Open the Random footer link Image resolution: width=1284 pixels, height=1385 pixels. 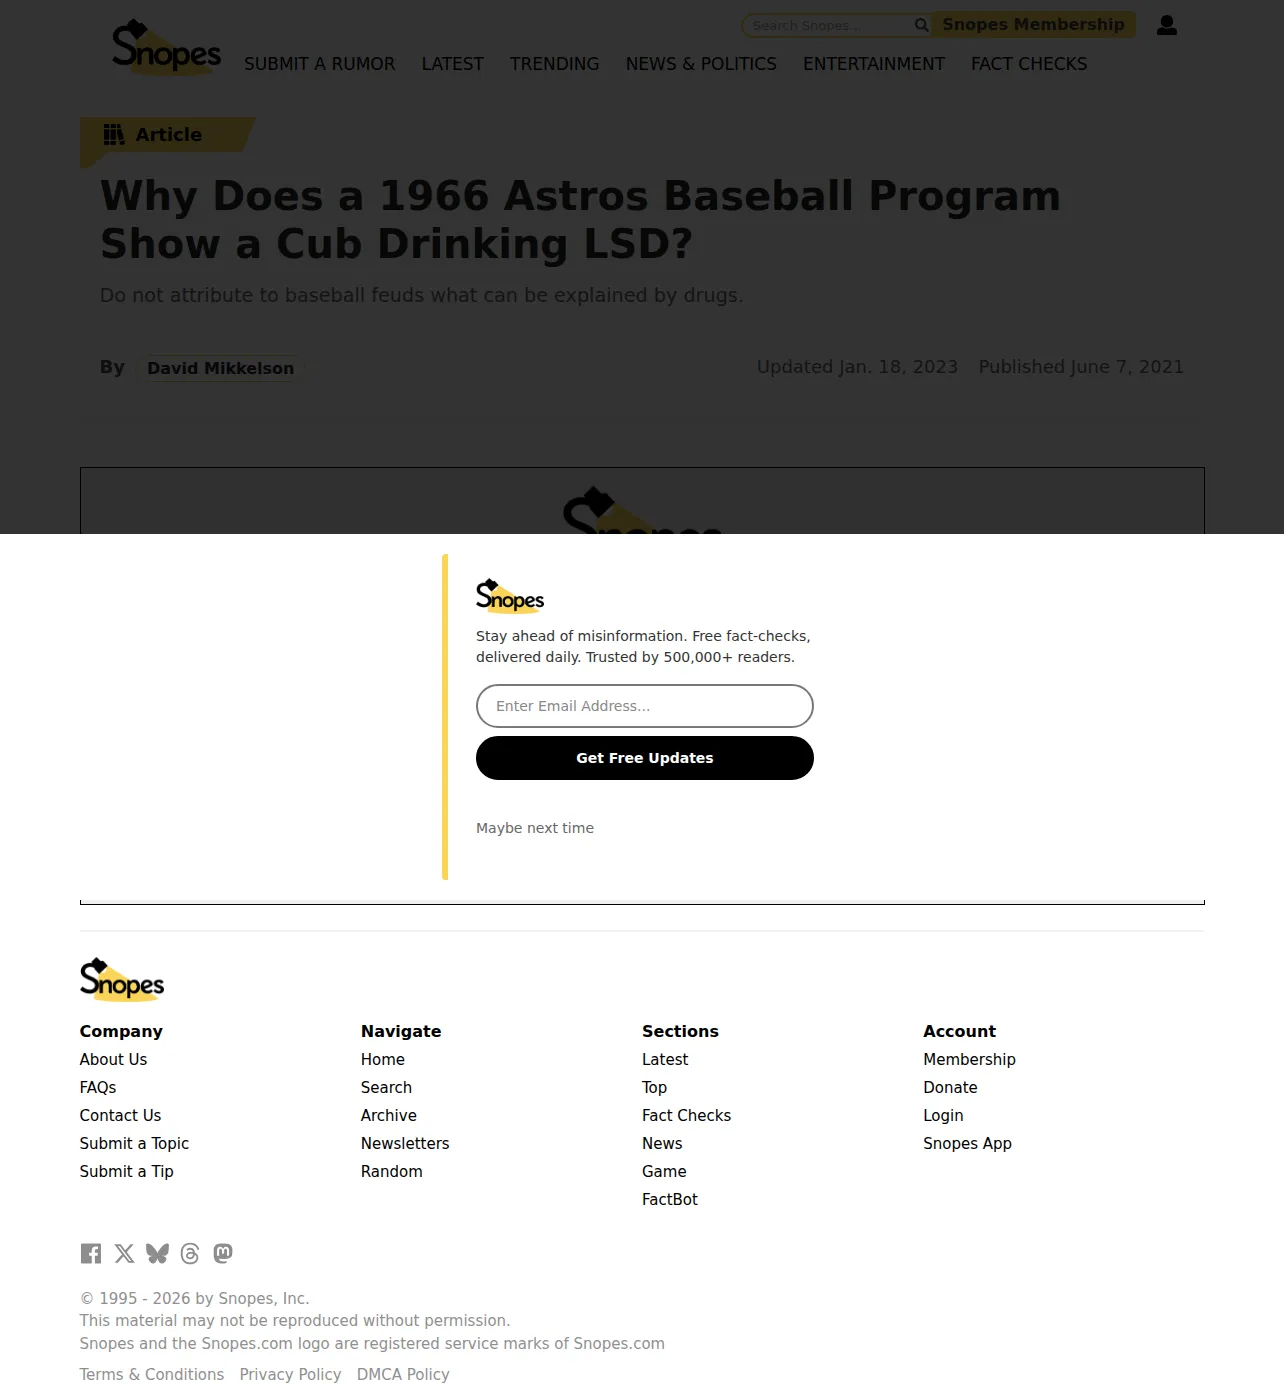point(392,1171)
